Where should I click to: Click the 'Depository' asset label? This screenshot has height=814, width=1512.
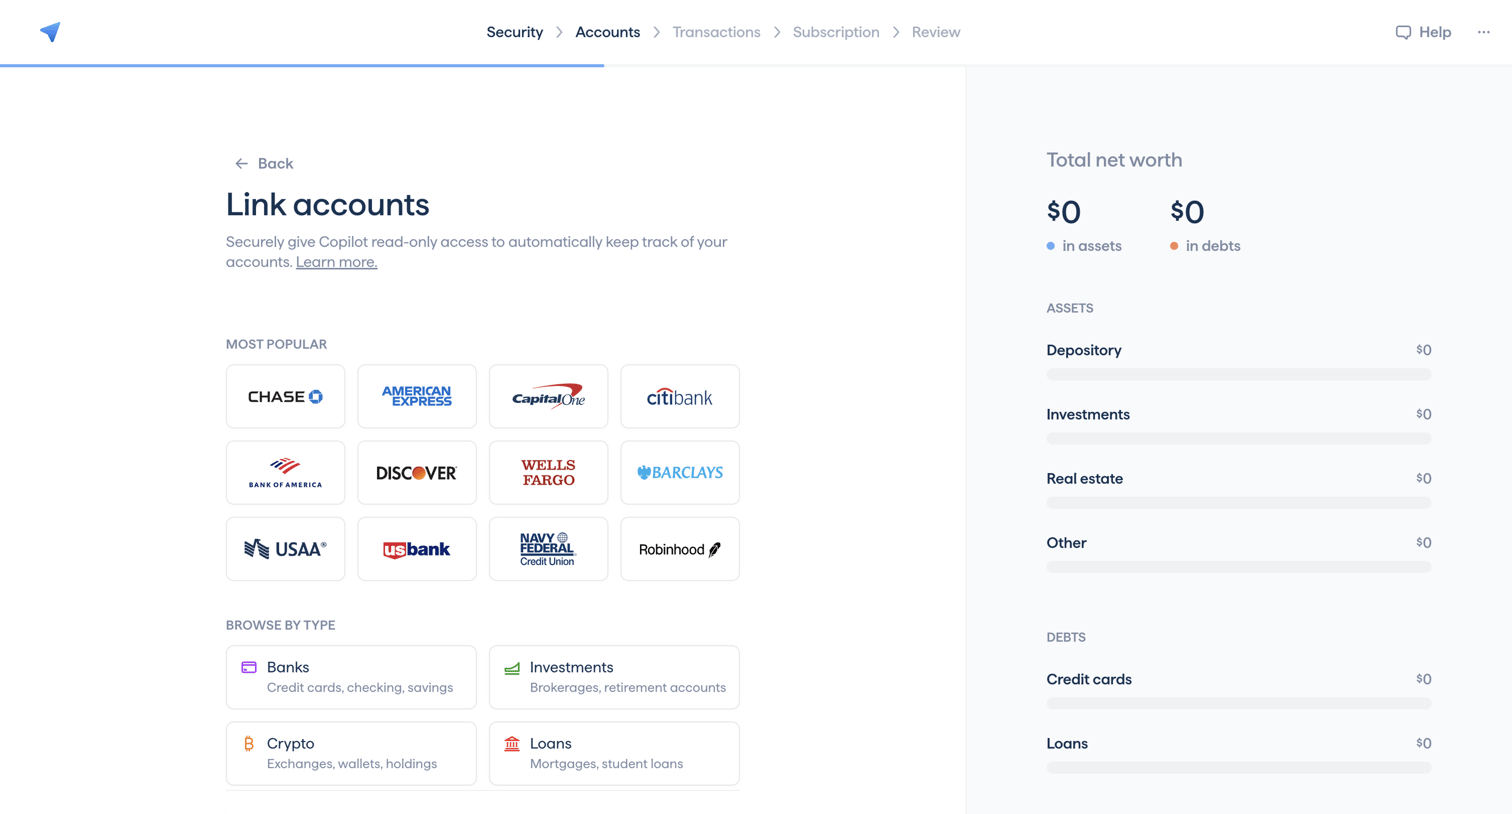1084,350
